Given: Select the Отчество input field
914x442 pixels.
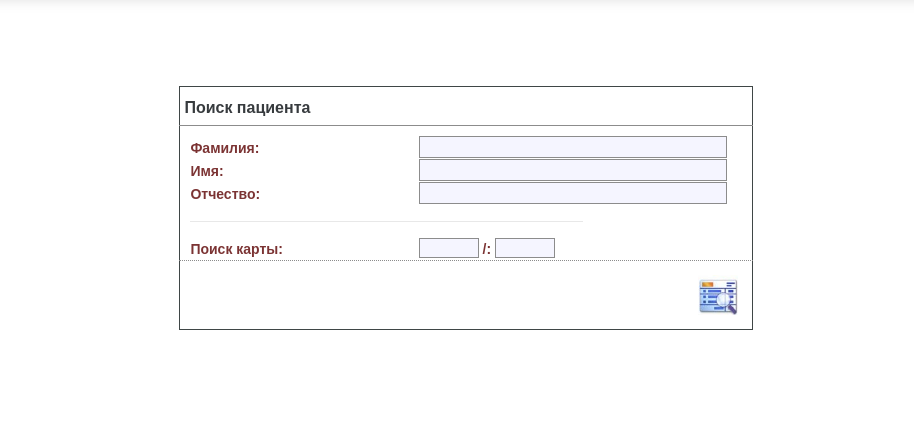Looking at the screenshot, I should pos(572,193).
